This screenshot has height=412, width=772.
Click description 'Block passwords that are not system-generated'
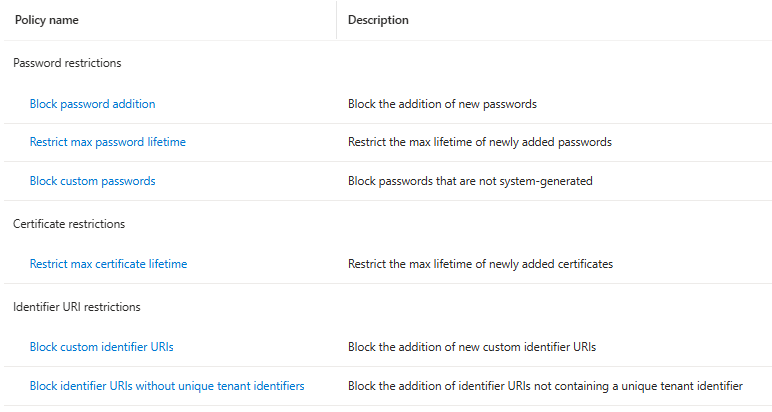point(470,181)
